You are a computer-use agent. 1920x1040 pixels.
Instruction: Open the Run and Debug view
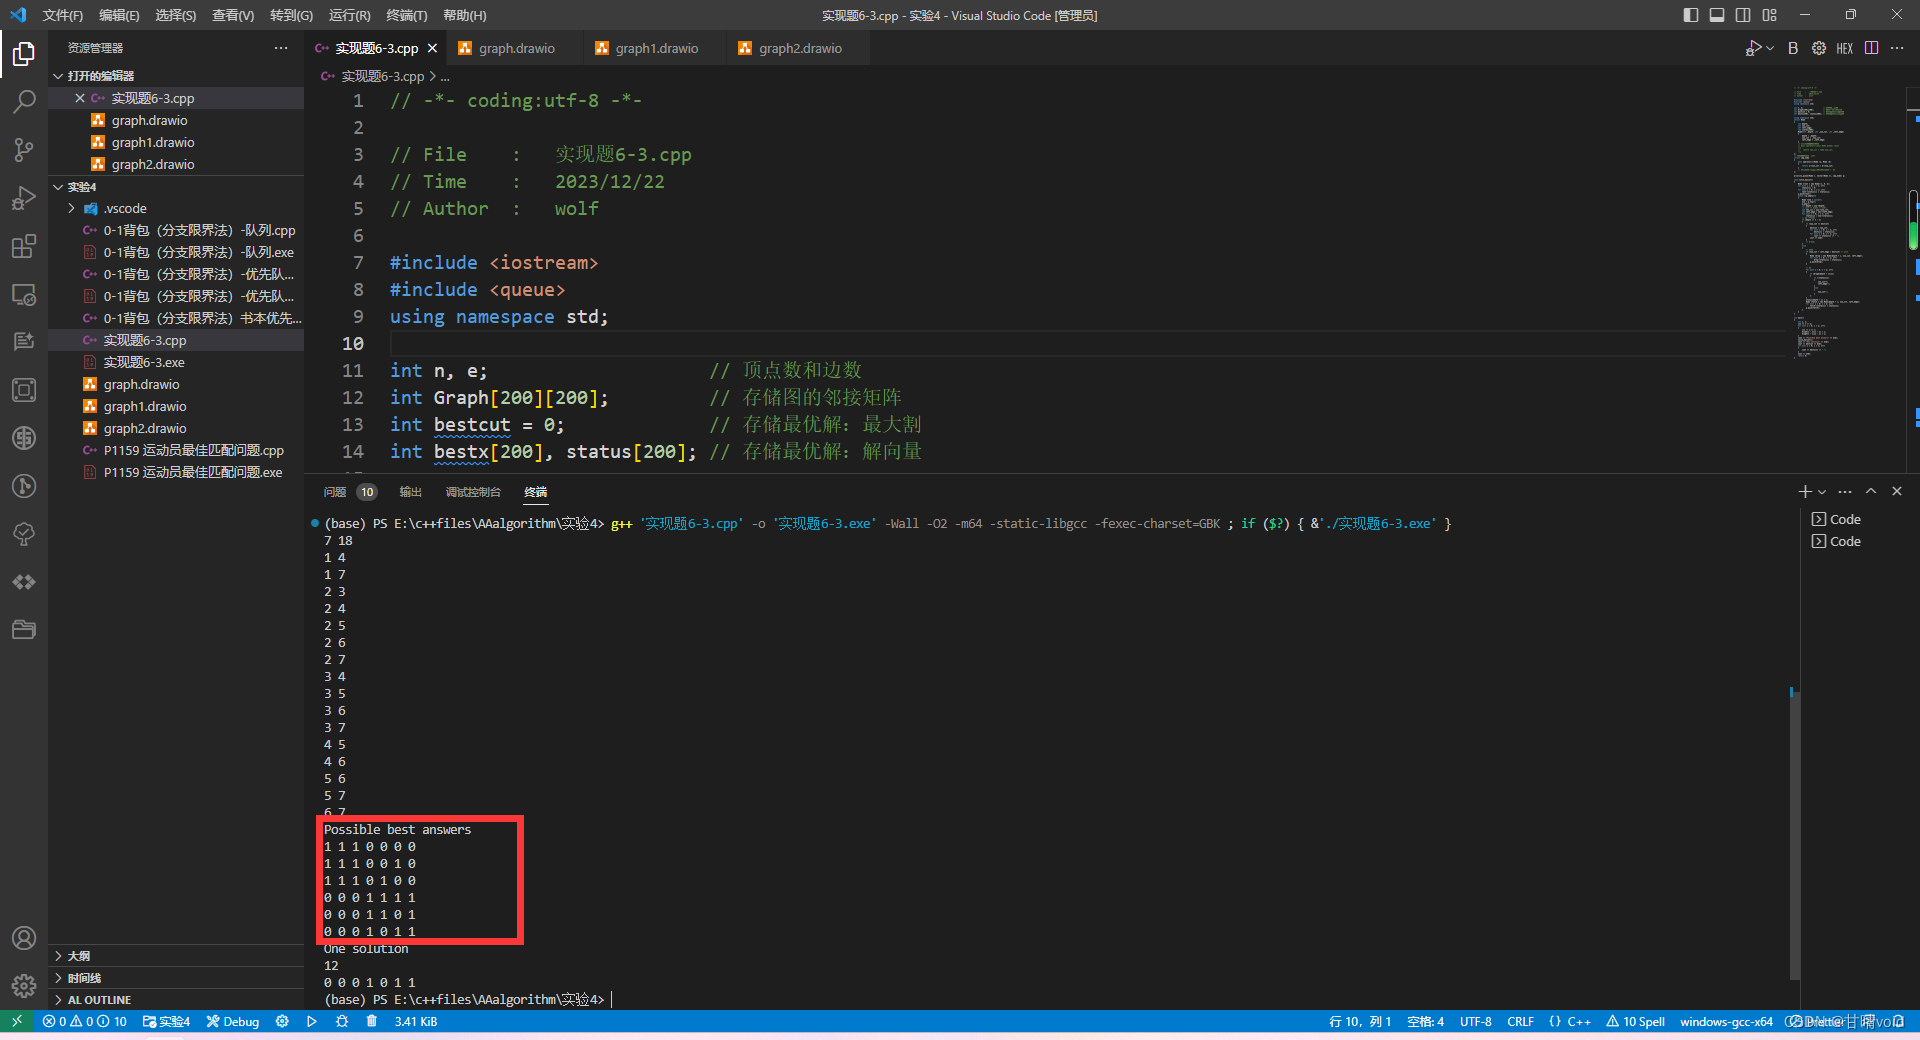click(24, 197)
